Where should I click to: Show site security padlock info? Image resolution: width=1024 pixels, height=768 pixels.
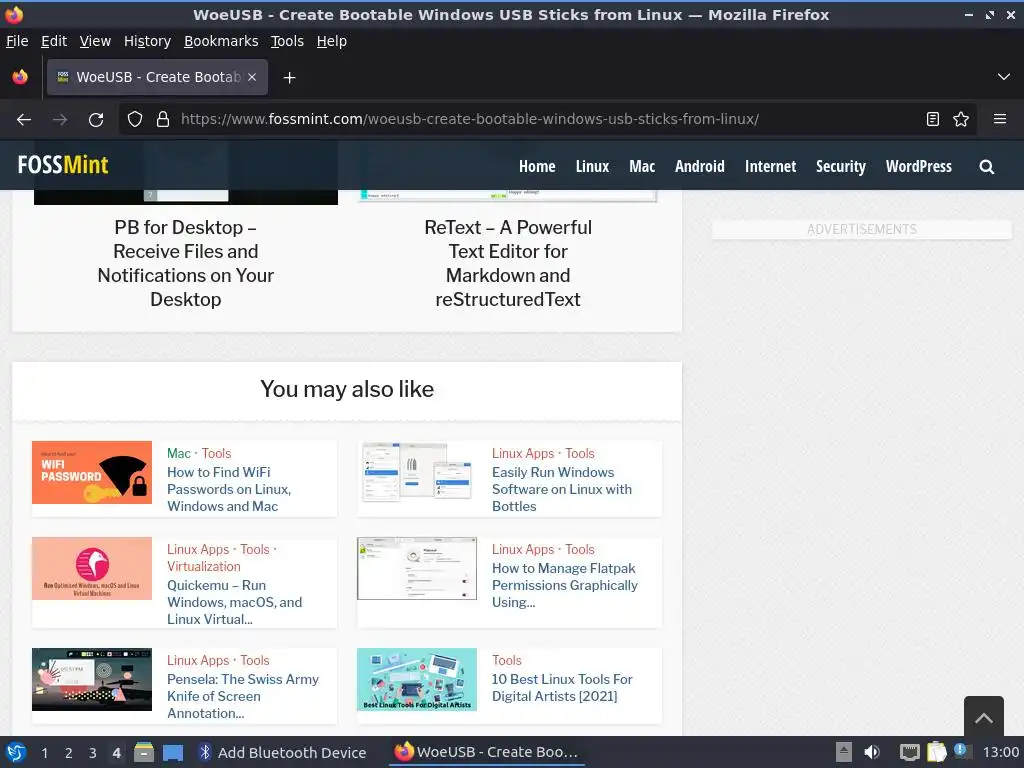[x=163, y=120]
